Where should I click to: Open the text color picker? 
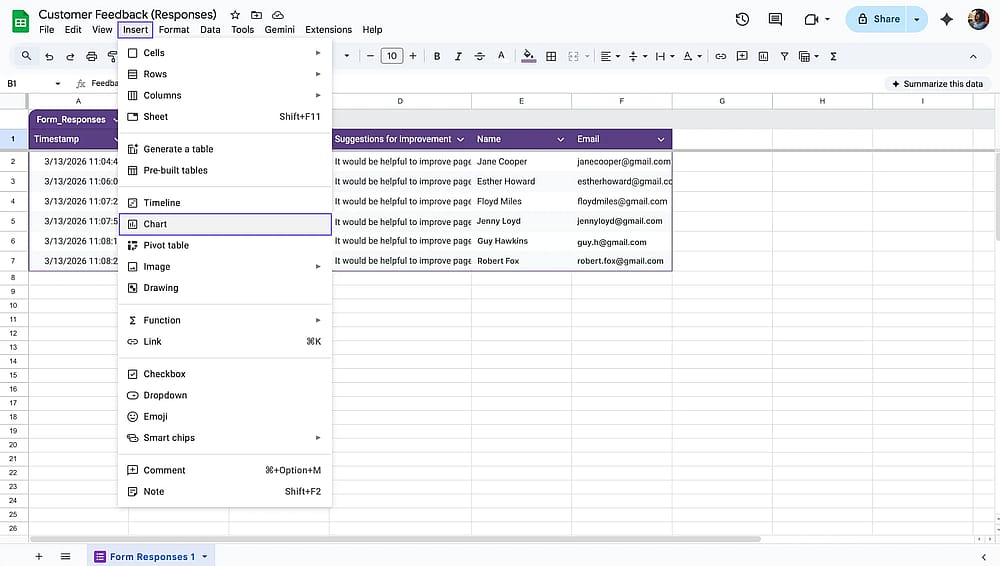click(501, 56)
